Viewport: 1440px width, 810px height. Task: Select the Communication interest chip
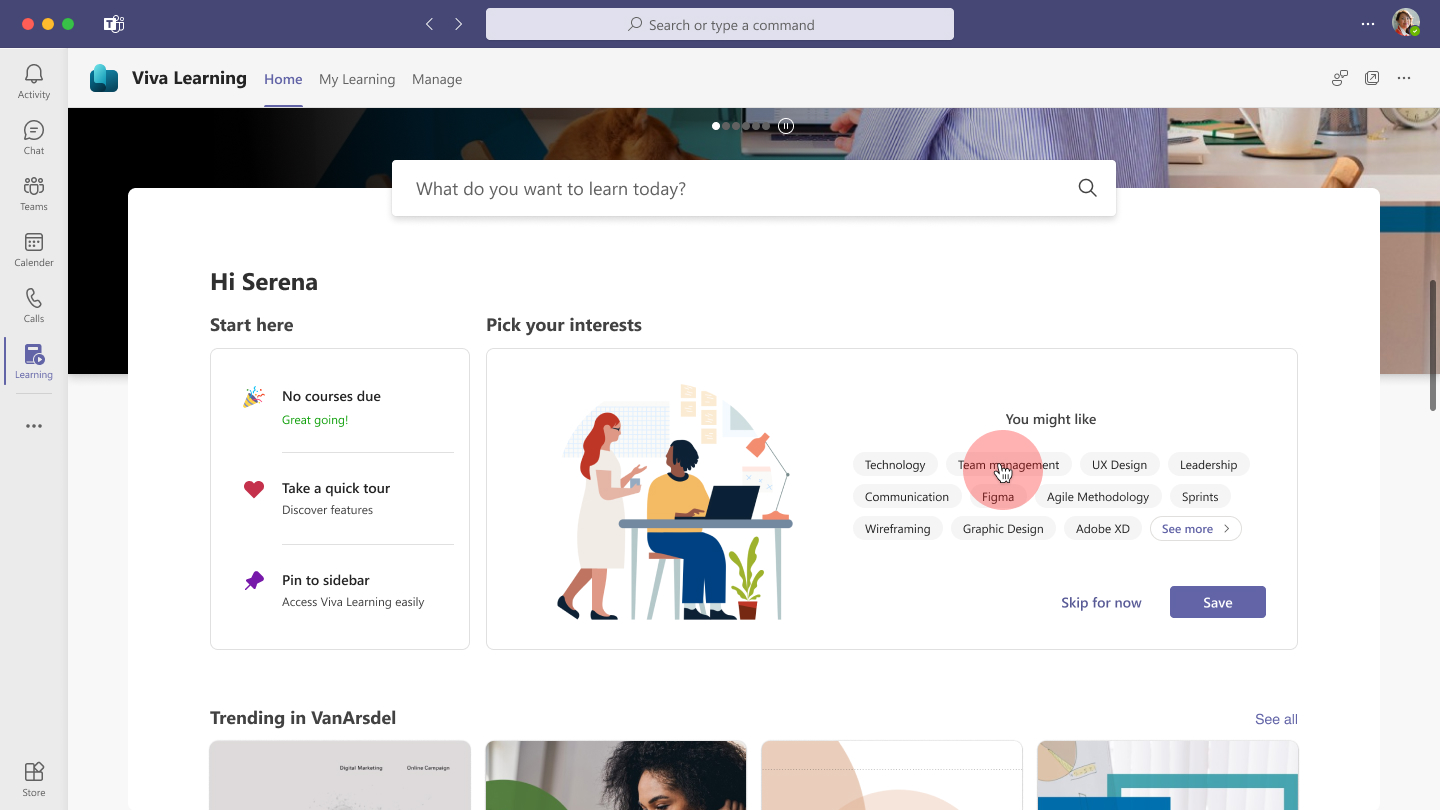coord(907,496)
